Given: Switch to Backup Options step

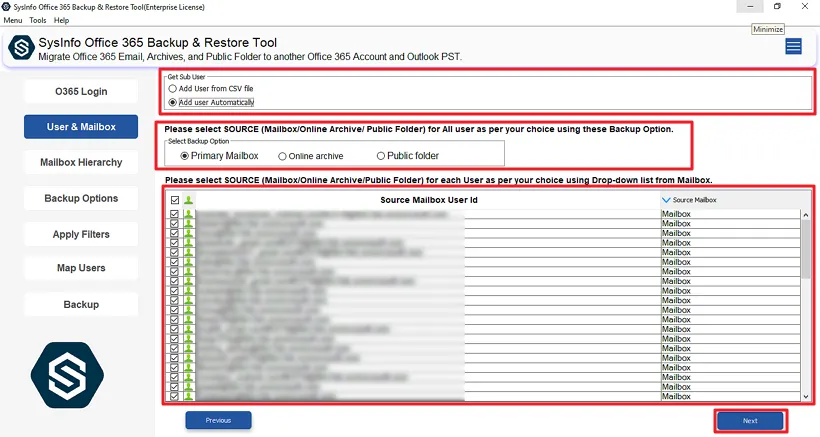Looking at the screenshot, I should click(x=81, y=198).
